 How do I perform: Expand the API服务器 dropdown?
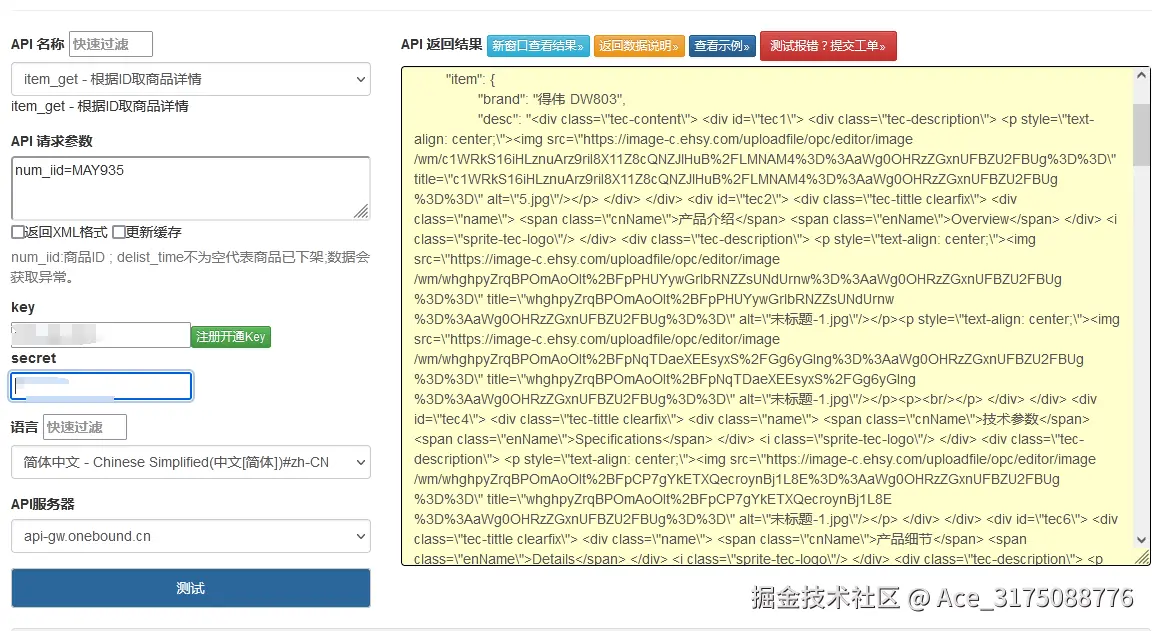[x=190, y=536]
